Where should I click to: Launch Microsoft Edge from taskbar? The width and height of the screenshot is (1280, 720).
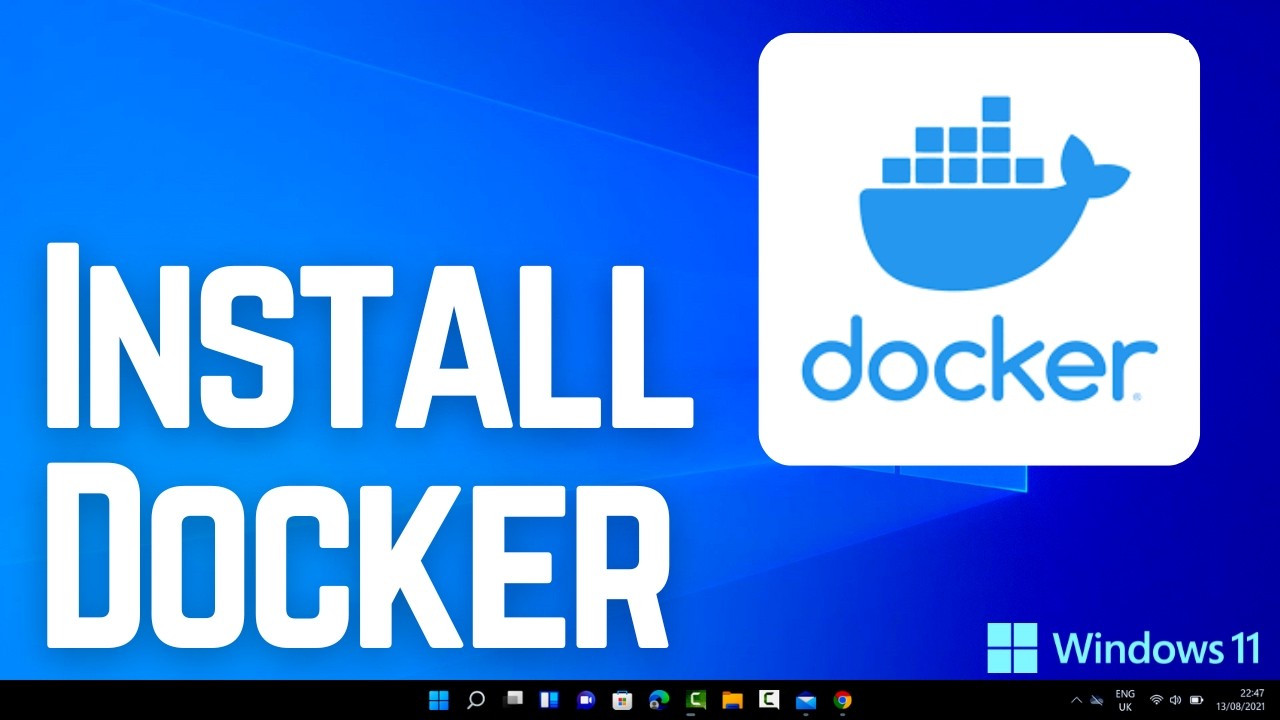[x=659, y=700]
